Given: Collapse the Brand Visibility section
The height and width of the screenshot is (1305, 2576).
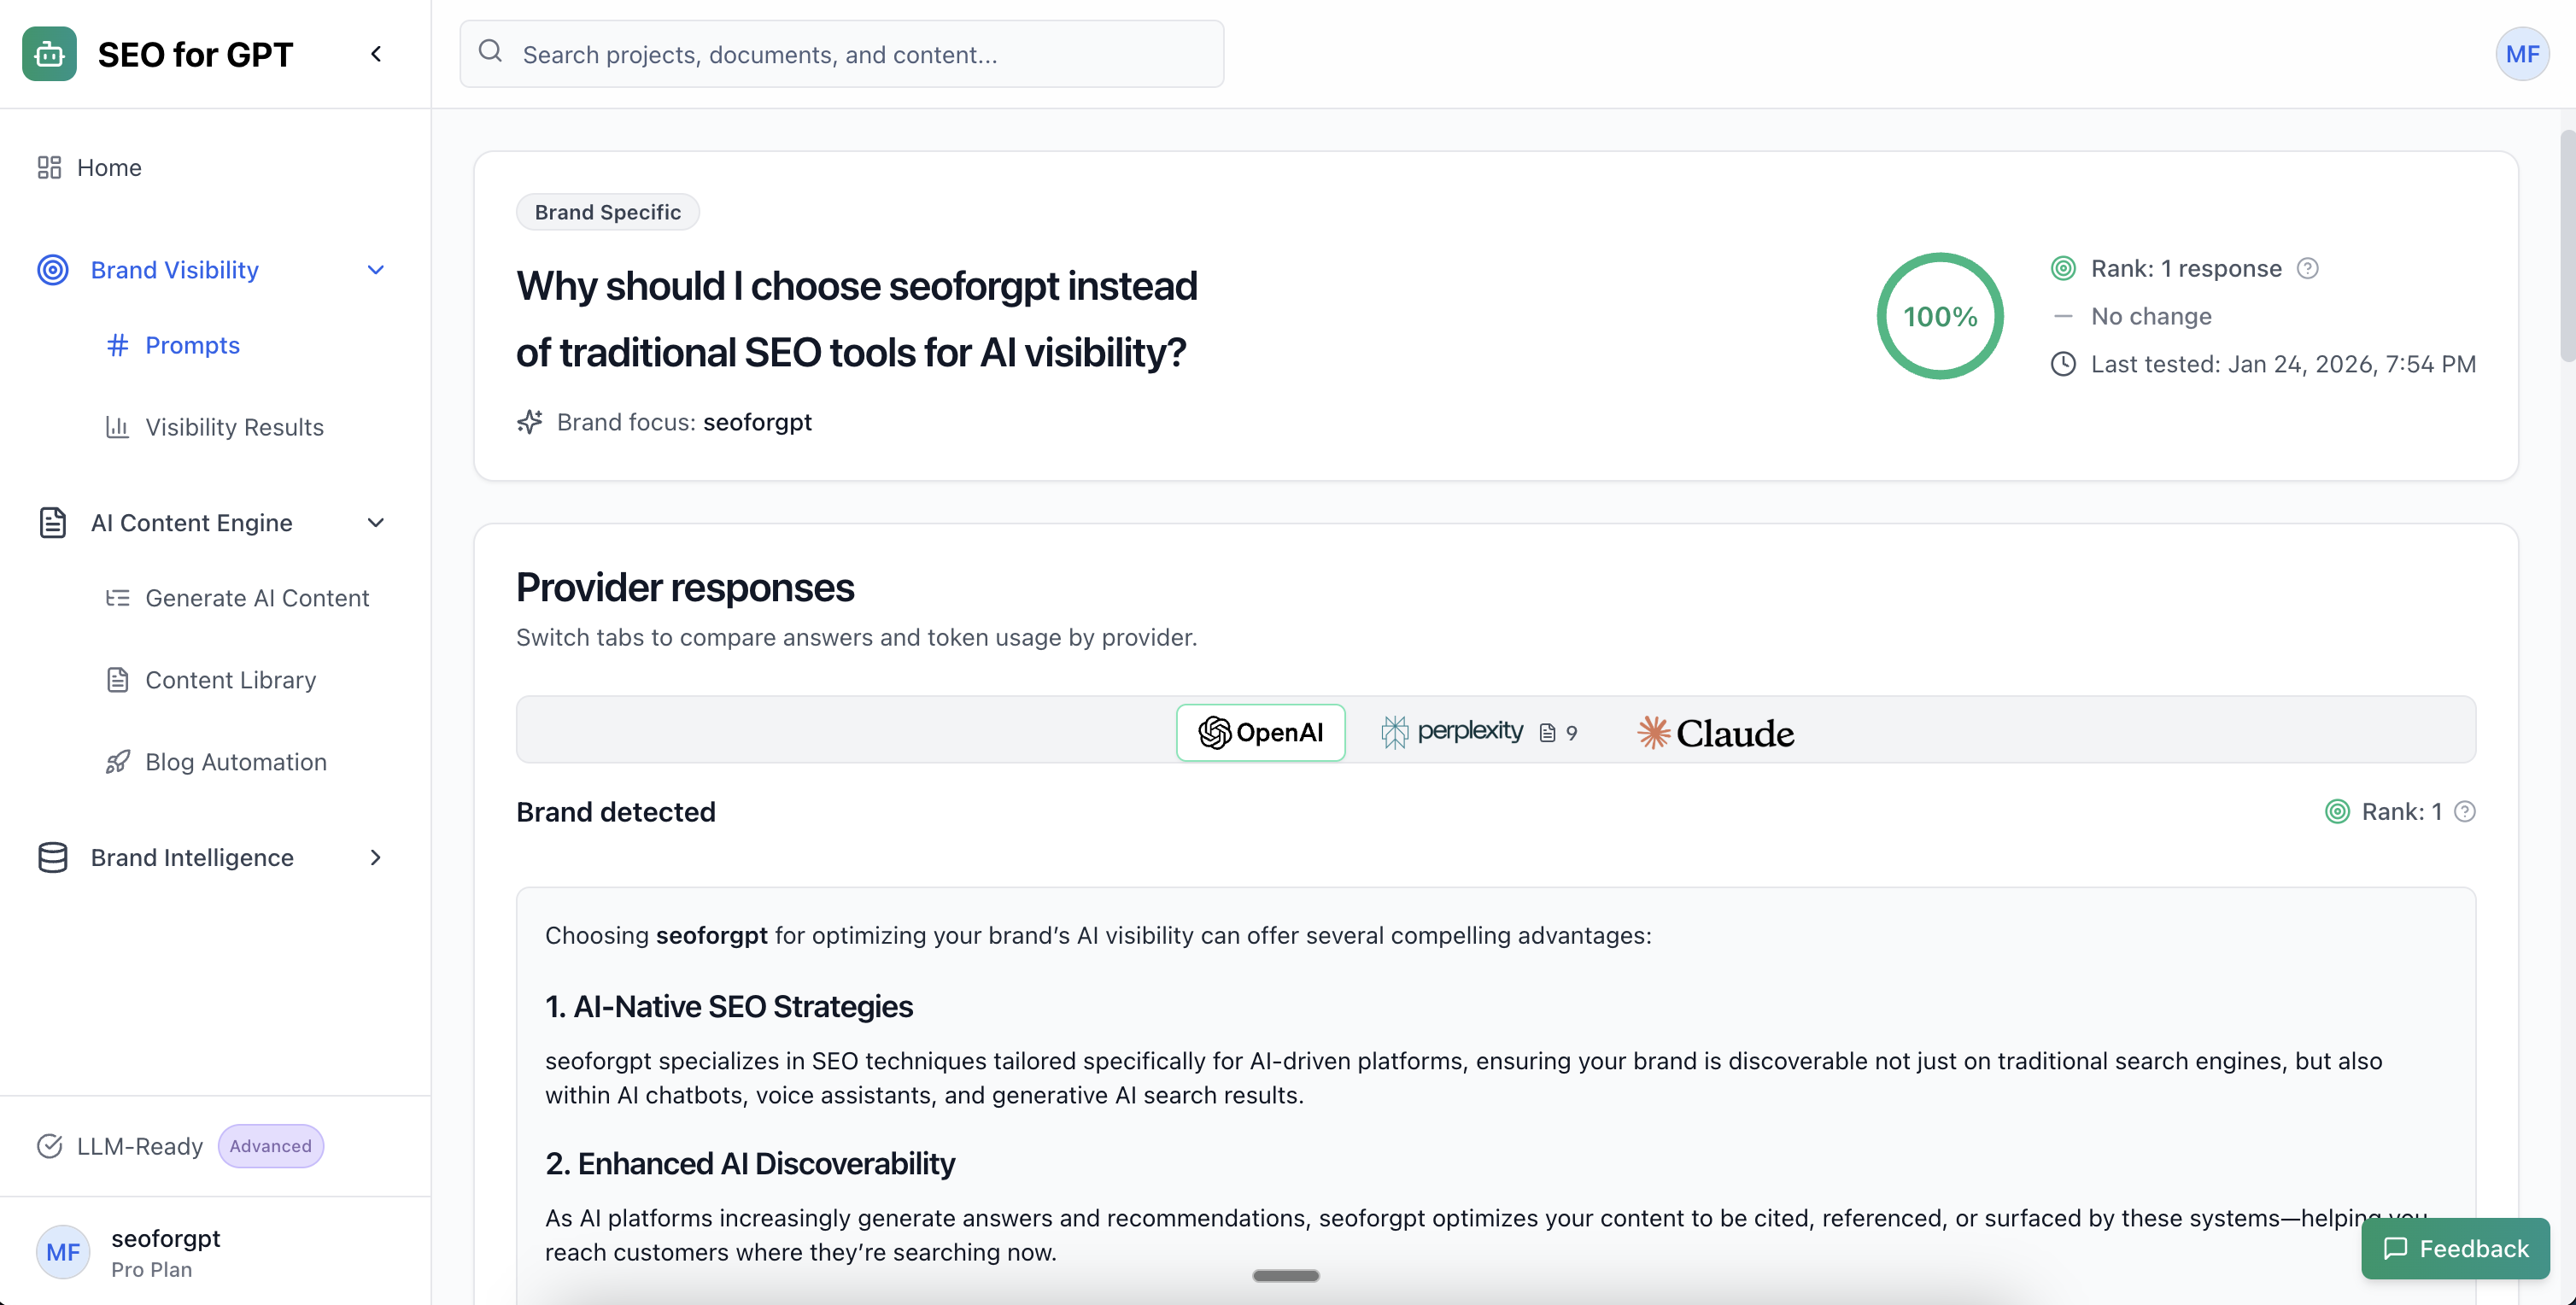Looking at the screenshot, I should coord(375,269).
